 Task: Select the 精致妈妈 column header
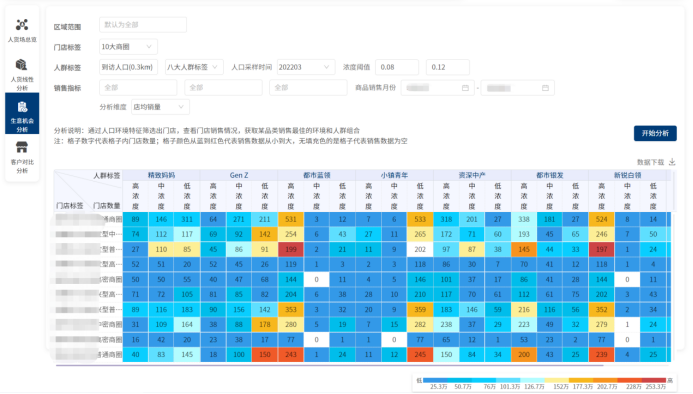point(161,175)
